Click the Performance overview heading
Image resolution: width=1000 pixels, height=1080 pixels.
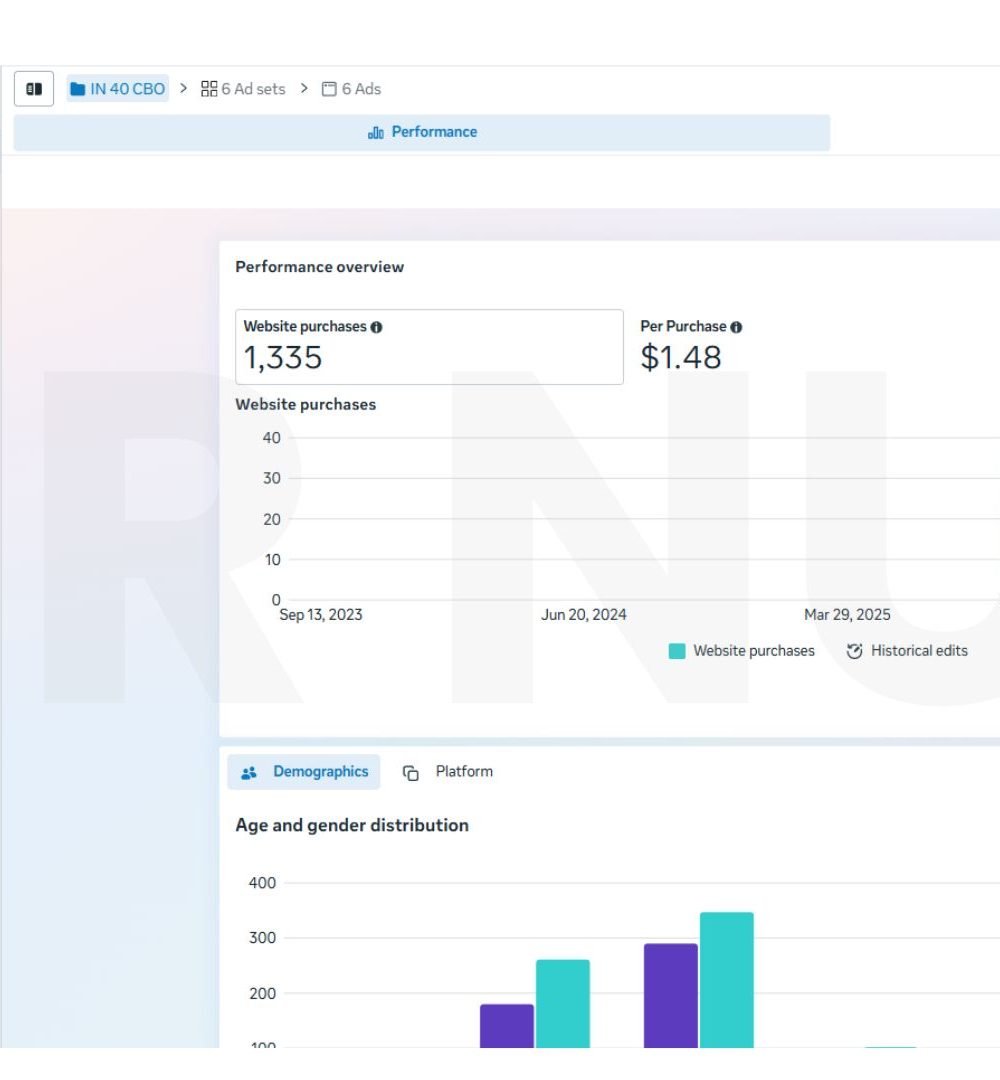click(320, 267)
